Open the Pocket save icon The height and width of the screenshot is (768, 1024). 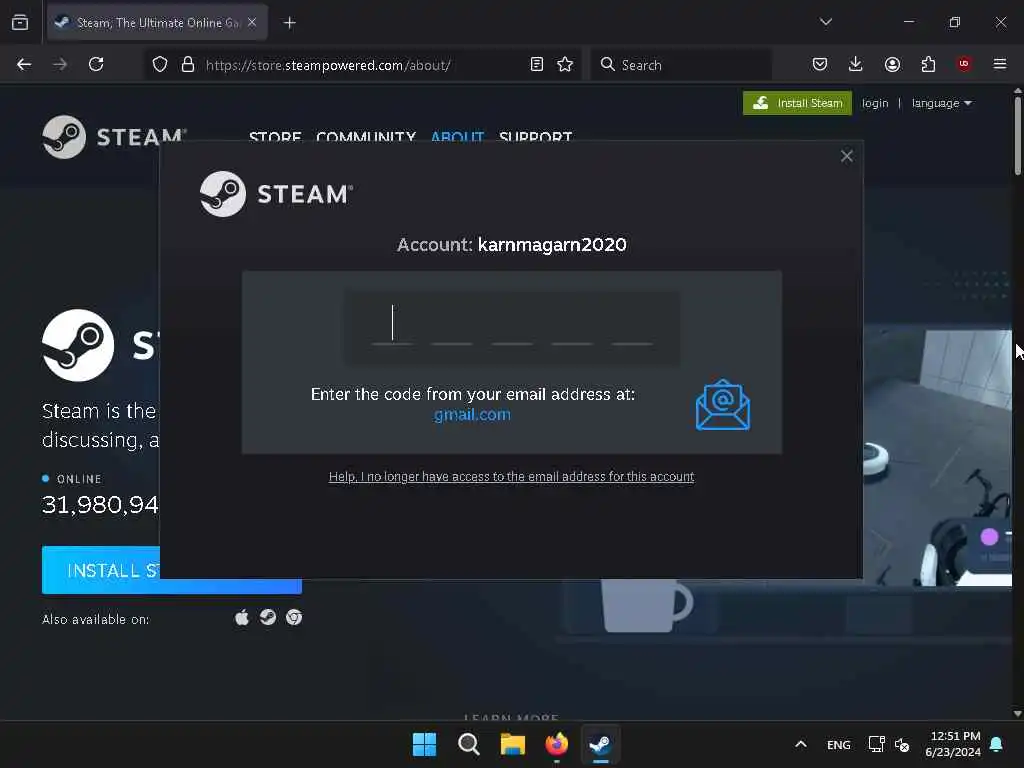[820, 65]
